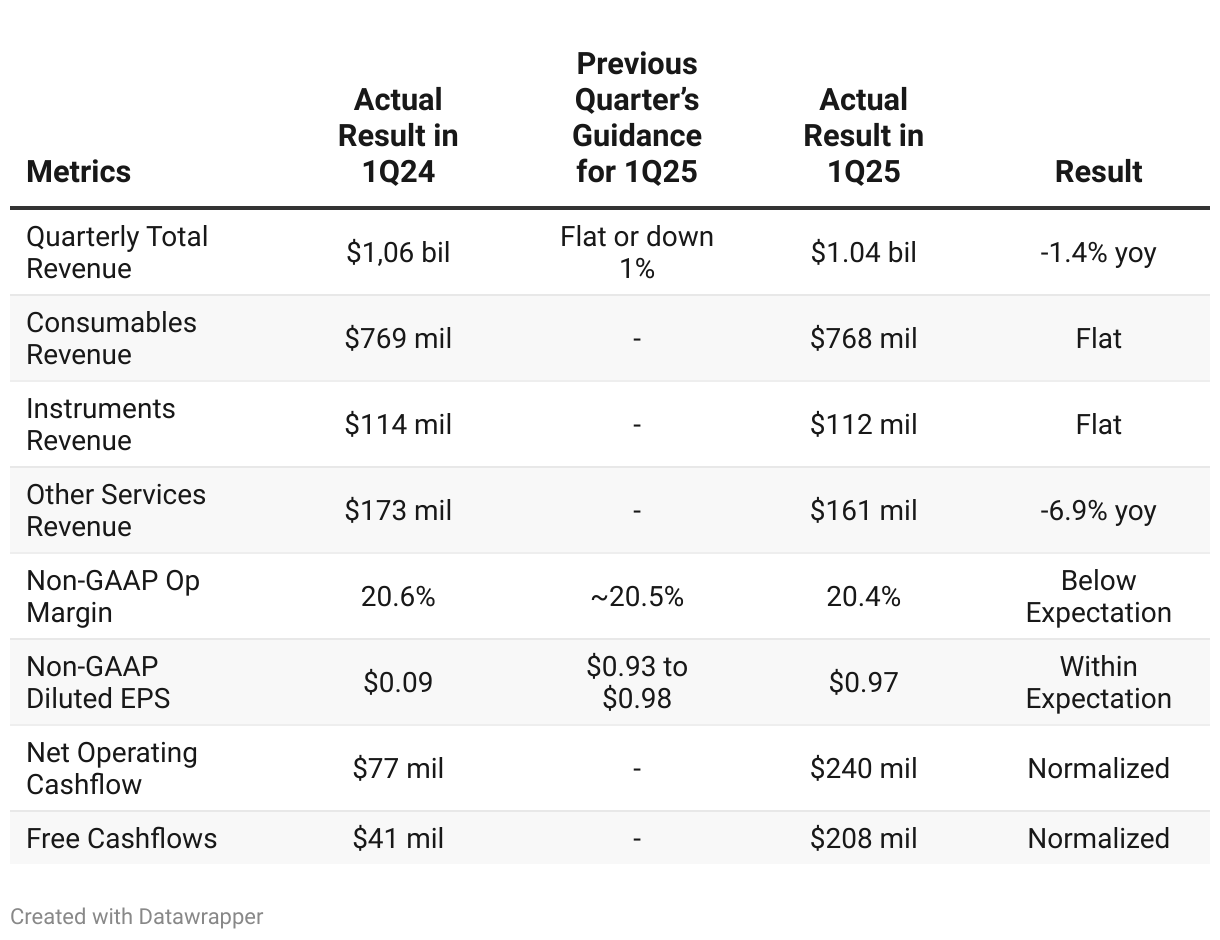Select the "Actual Result in 1Q25" header
Screen dimensions: 1220x940
pos(863,136)
